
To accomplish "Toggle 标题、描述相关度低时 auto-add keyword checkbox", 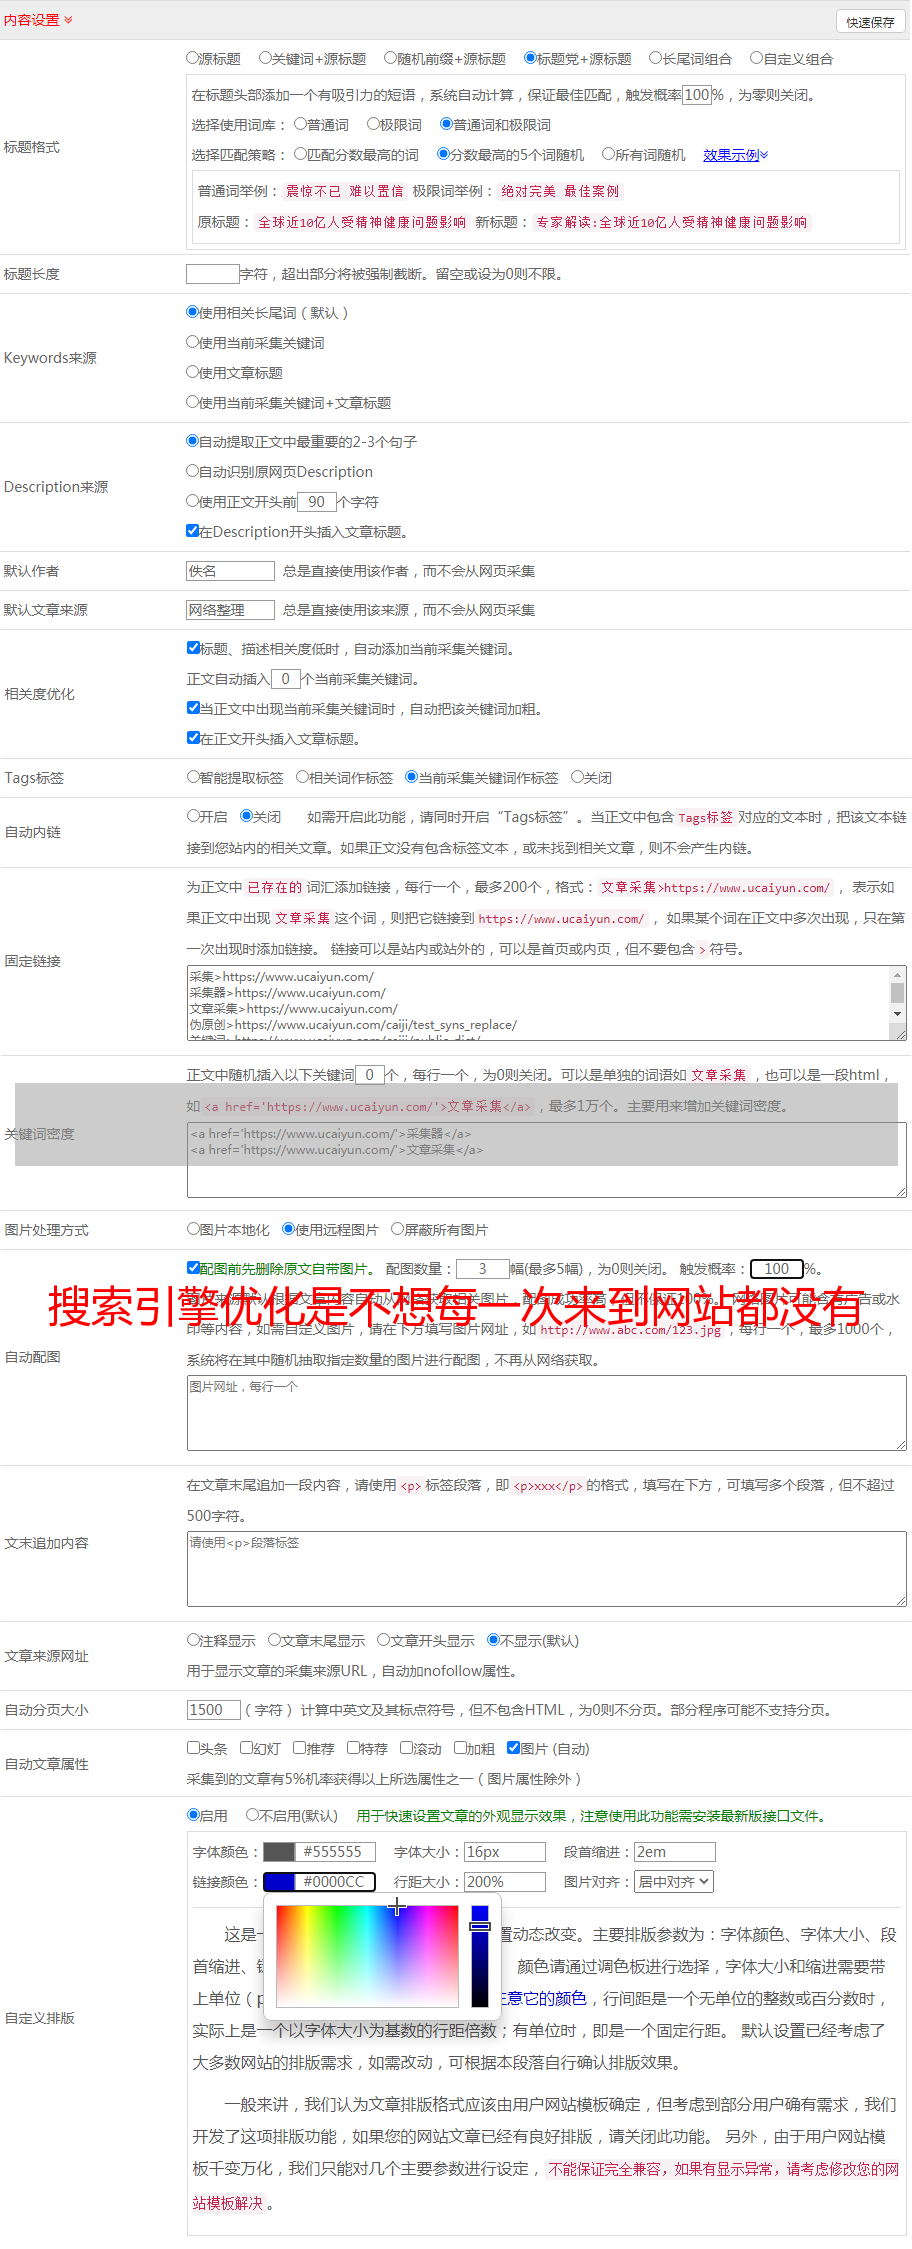I will [194, 648].
